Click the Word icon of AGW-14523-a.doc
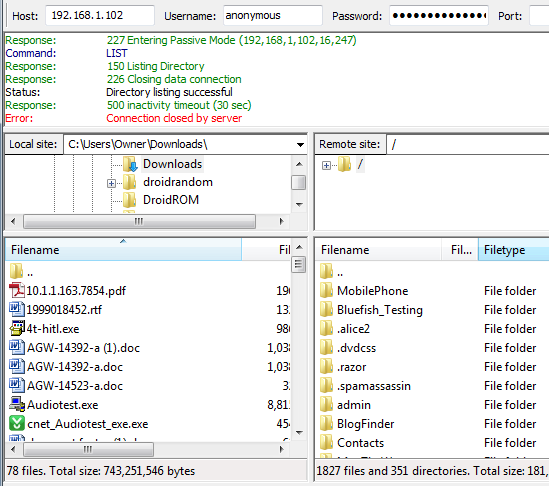549x486 pixels. [16, 385]
